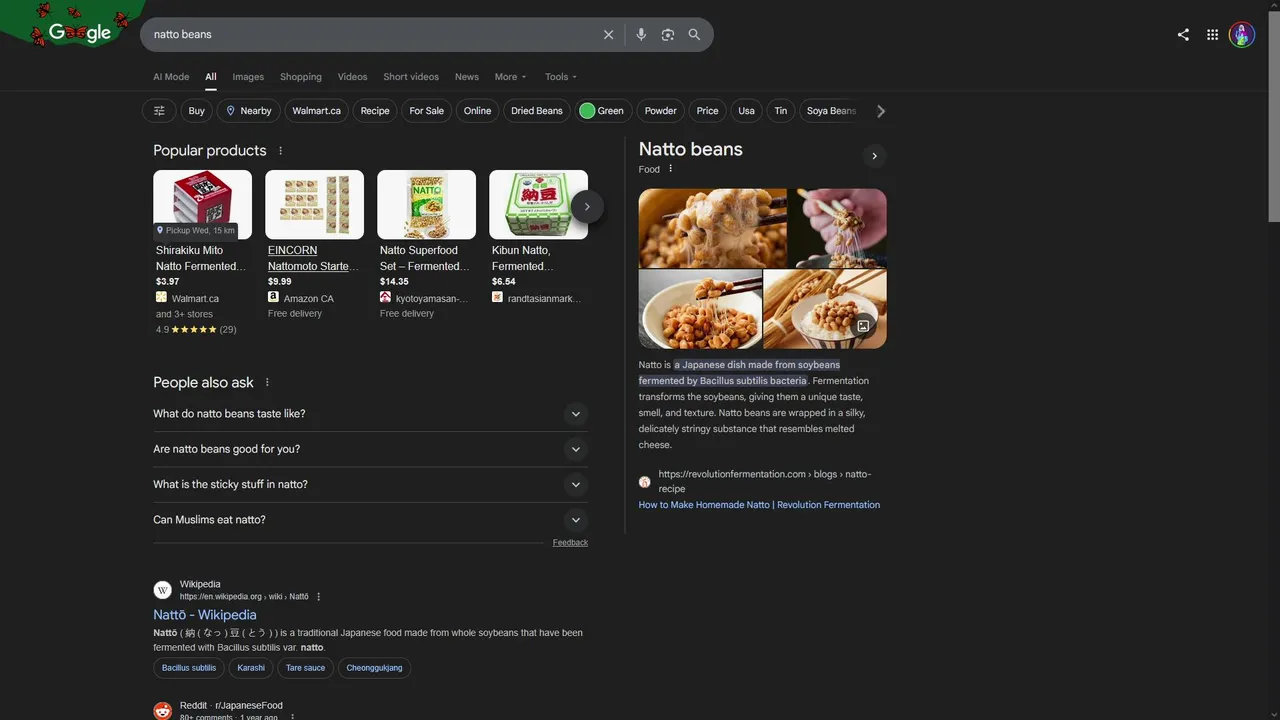1280x720 pixels.
Task: Click the r/JapaneseFood Reddit result source
Action: pos(231,706)
